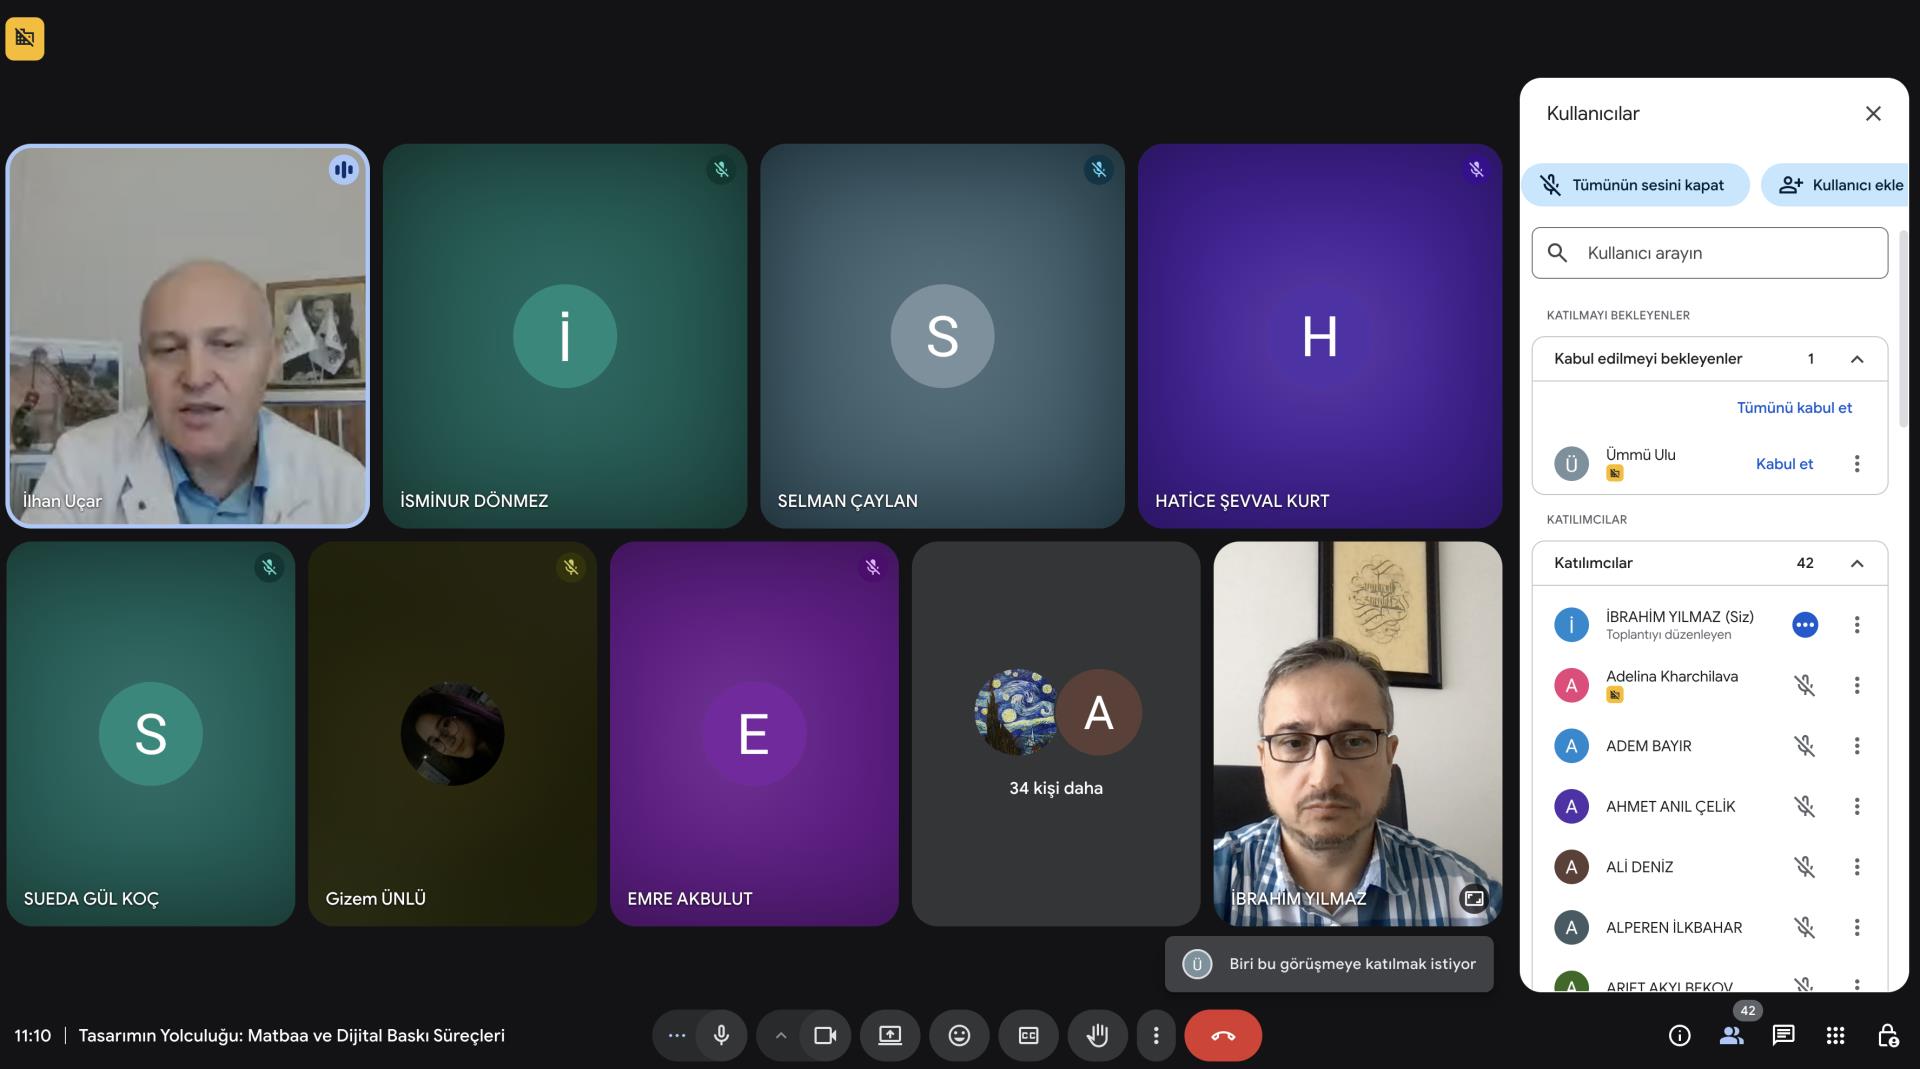This screenshot has height=1069, width=1920.
Task: Click the Kullanıcı arayın search field
Action: pyautogui.click(x=1720, y=253)
